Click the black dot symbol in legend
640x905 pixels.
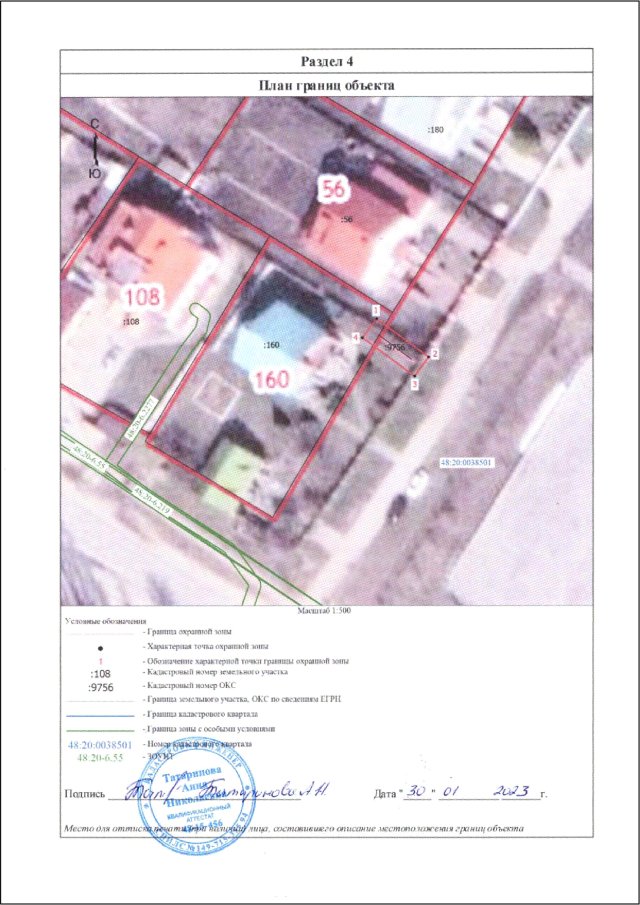(101, 648)
